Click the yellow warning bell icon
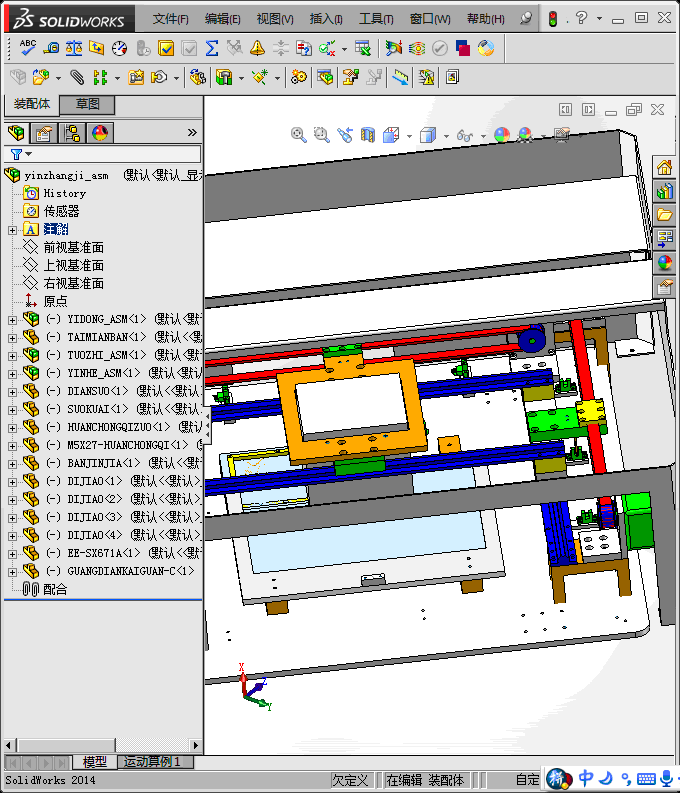The height and width of the screenshot is (793, 680). (x=257, y=48)
